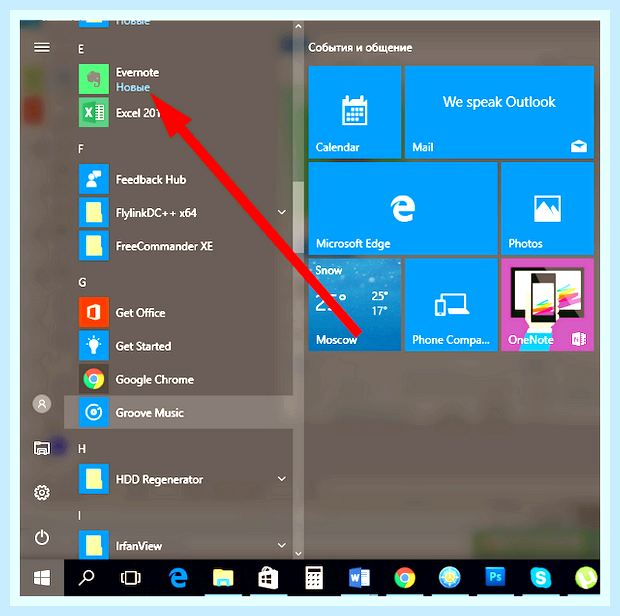620x616 pixels.
Task: Click the app list scroll-up arrow
Action: point(298,26)
